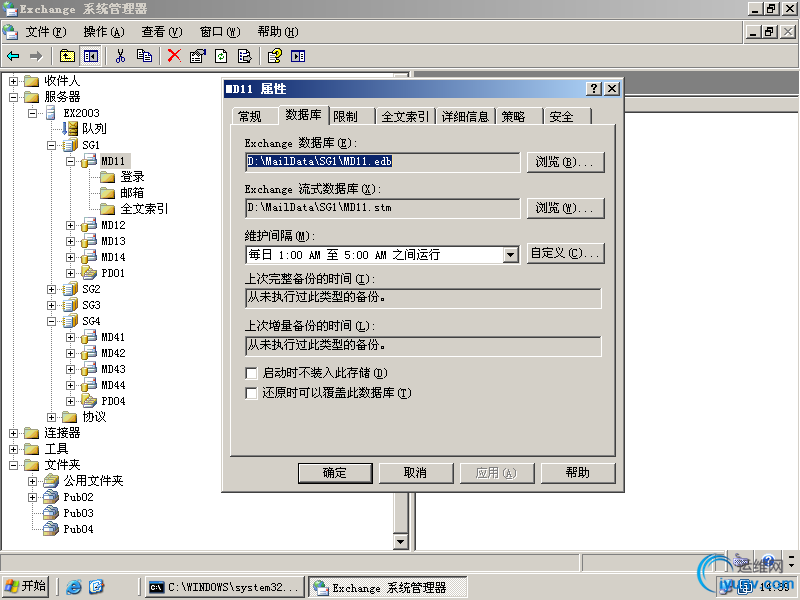Viewport: 800px width, 600px height.
Task: Open the Properties toolbar icon
Action: pos(197,56)
